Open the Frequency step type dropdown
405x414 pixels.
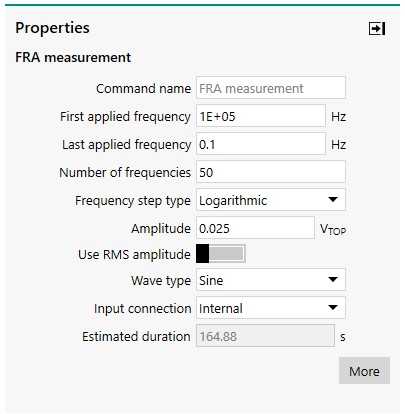click(271, 200)
